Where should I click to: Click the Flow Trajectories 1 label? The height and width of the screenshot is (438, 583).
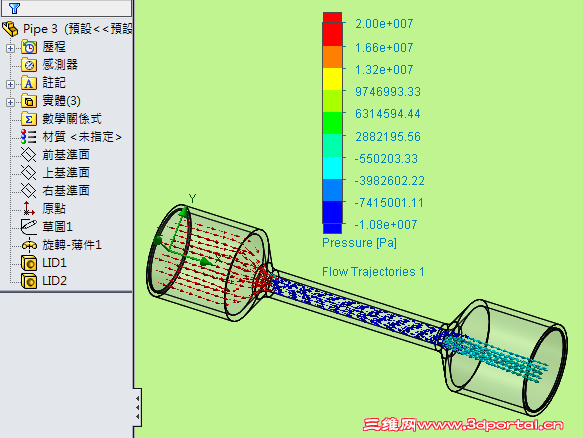pyautogui.click(x=373, y=272)
